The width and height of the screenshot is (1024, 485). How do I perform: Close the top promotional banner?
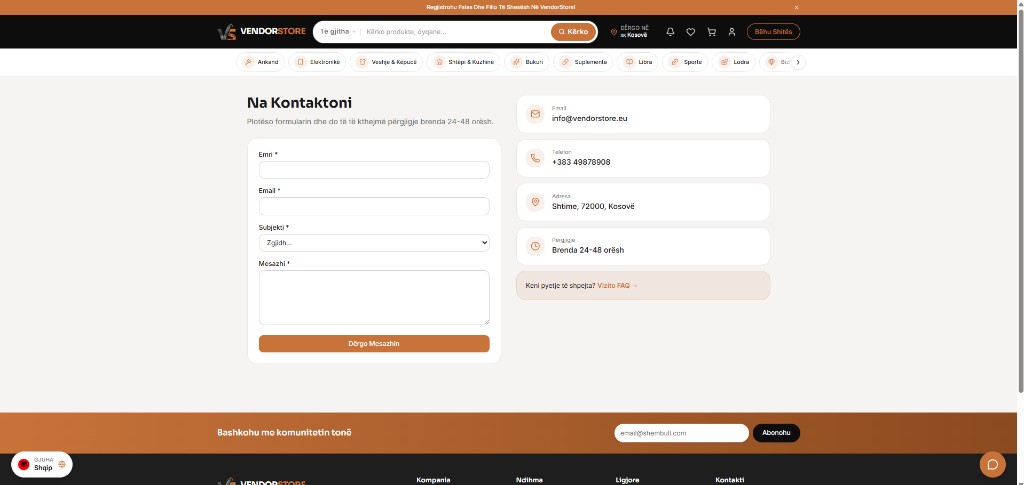point(796,7)
